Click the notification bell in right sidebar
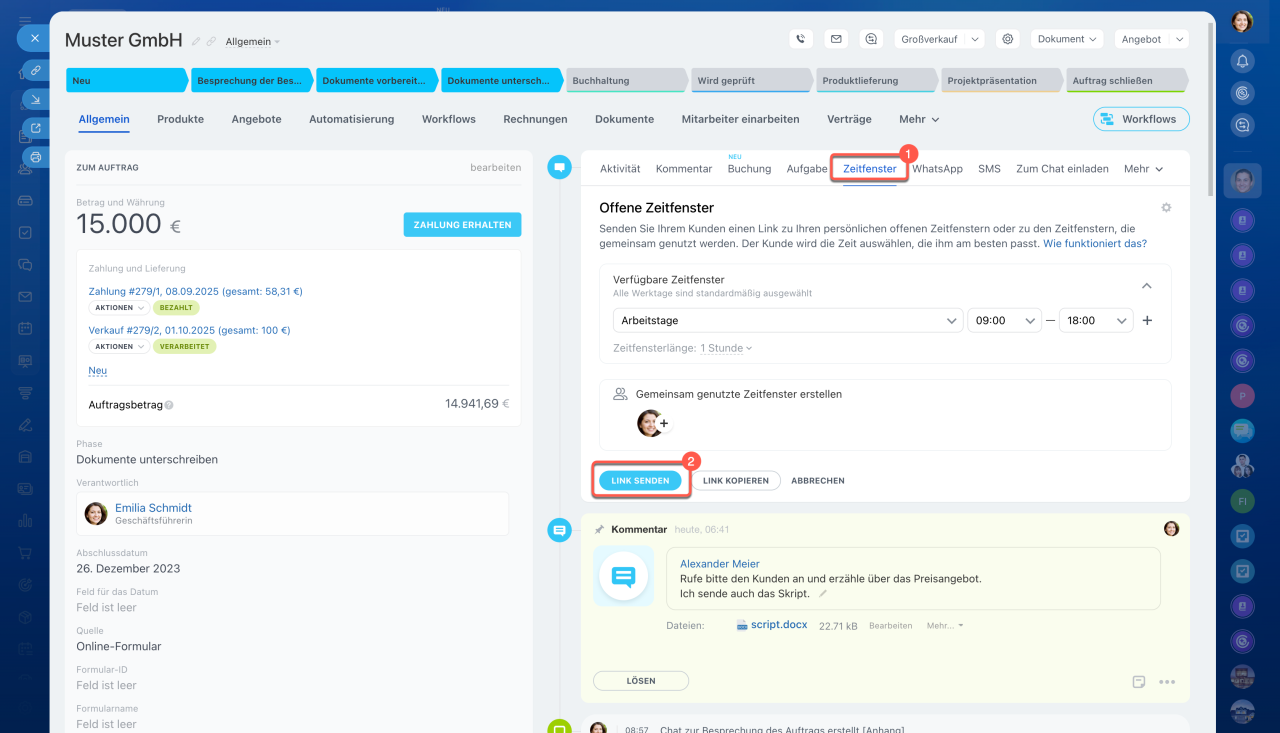1280x733 pixels. (1242, 61)
